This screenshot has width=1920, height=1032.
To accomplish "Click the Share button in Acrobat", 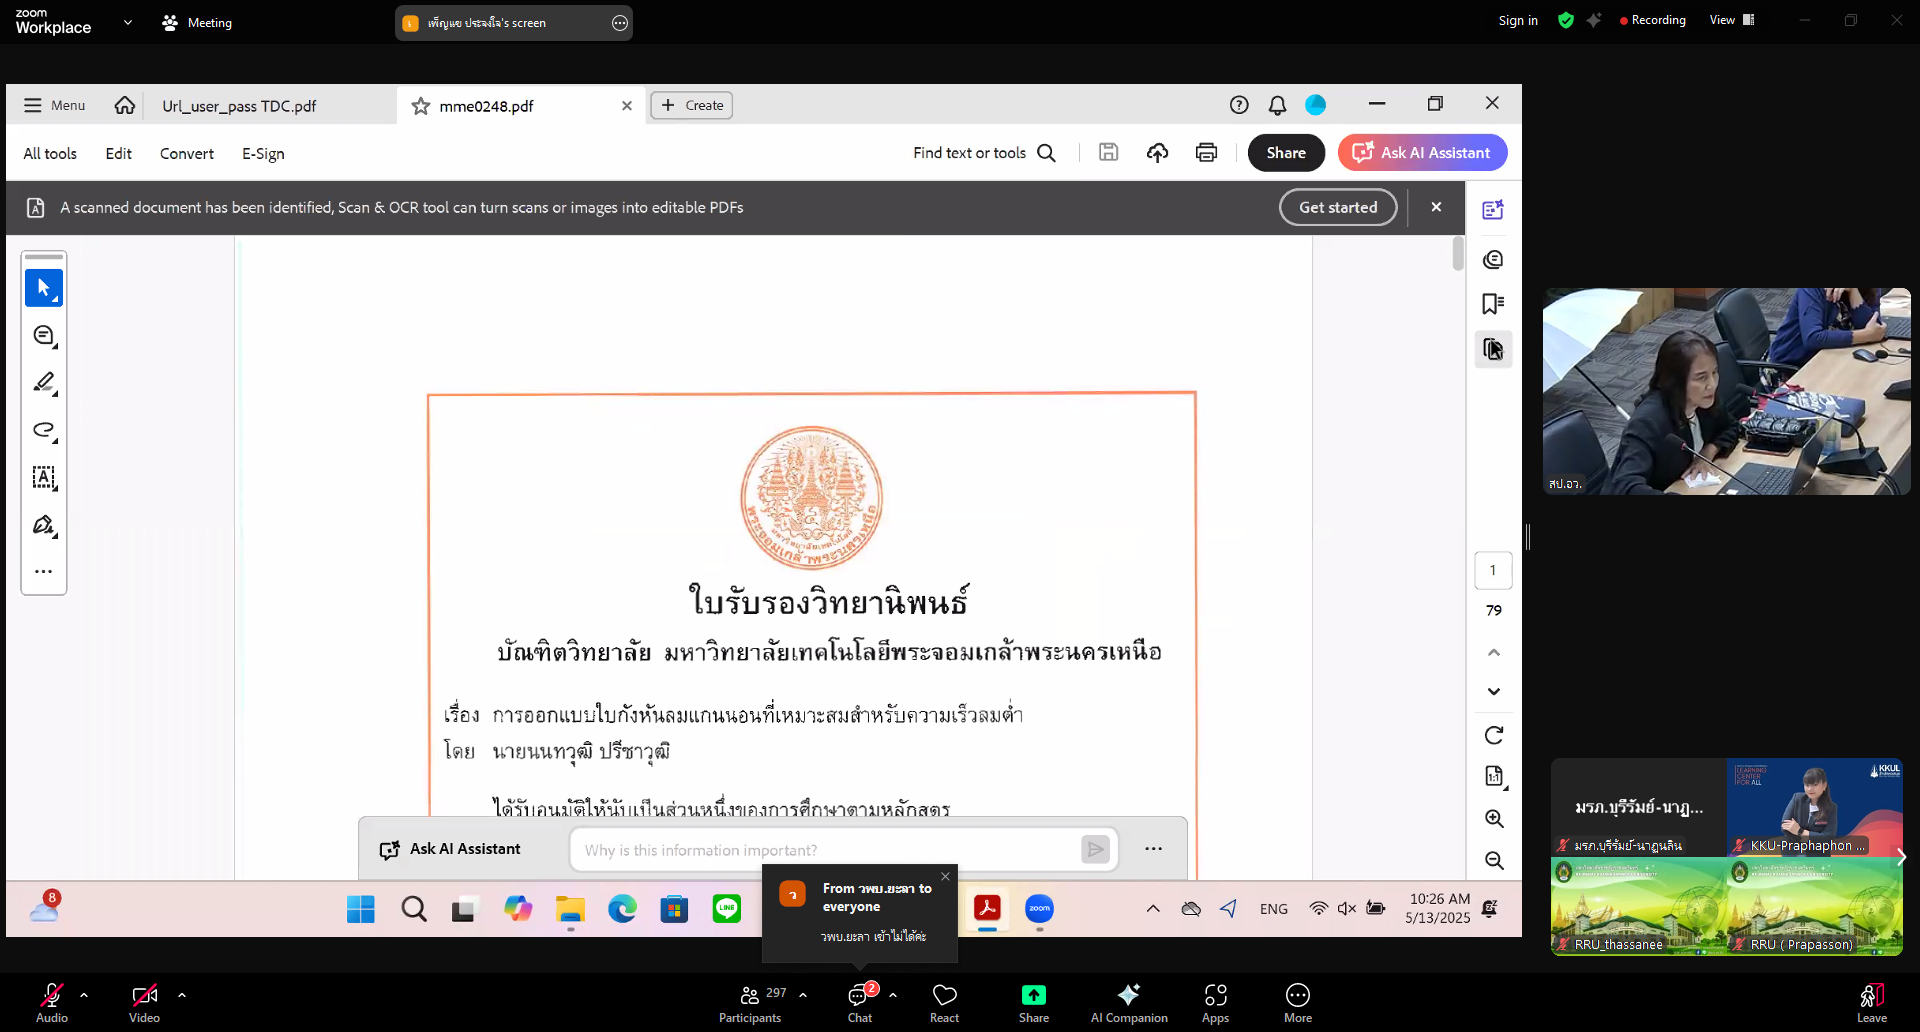I will 1286,153.
